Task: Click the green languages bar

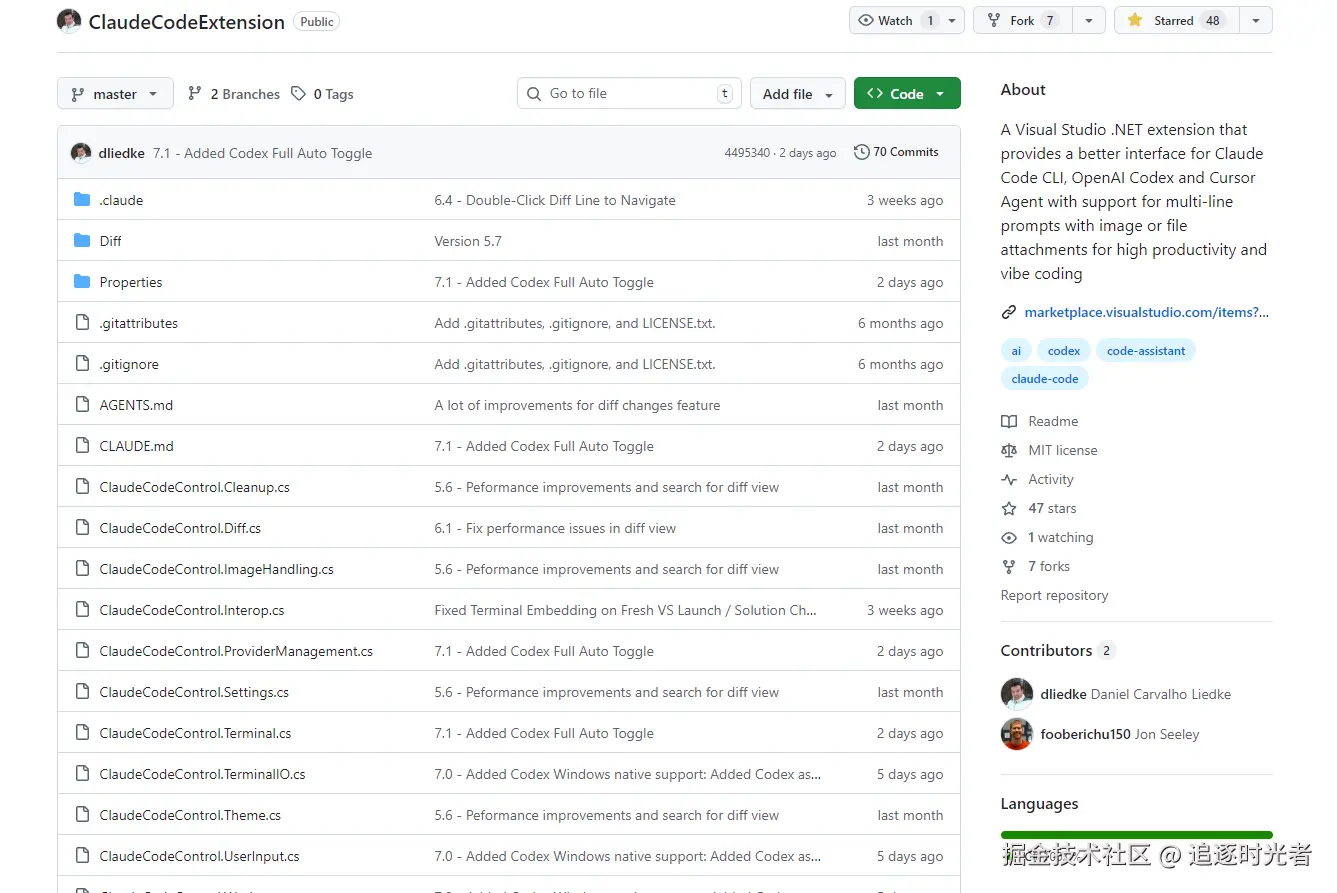Action: point(1136,835)
